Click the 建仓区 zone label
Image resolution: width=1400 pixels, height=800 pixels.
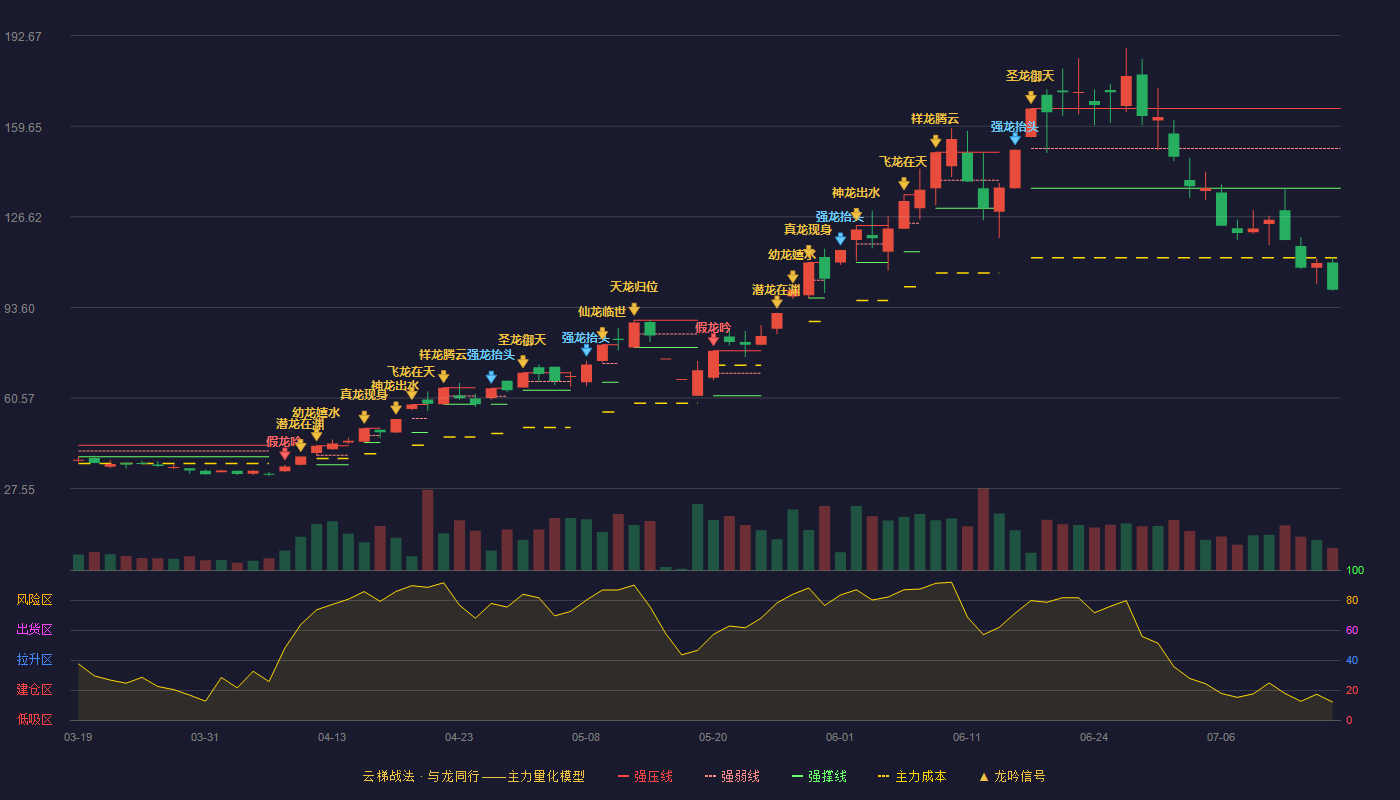click(x=34, y=690)
